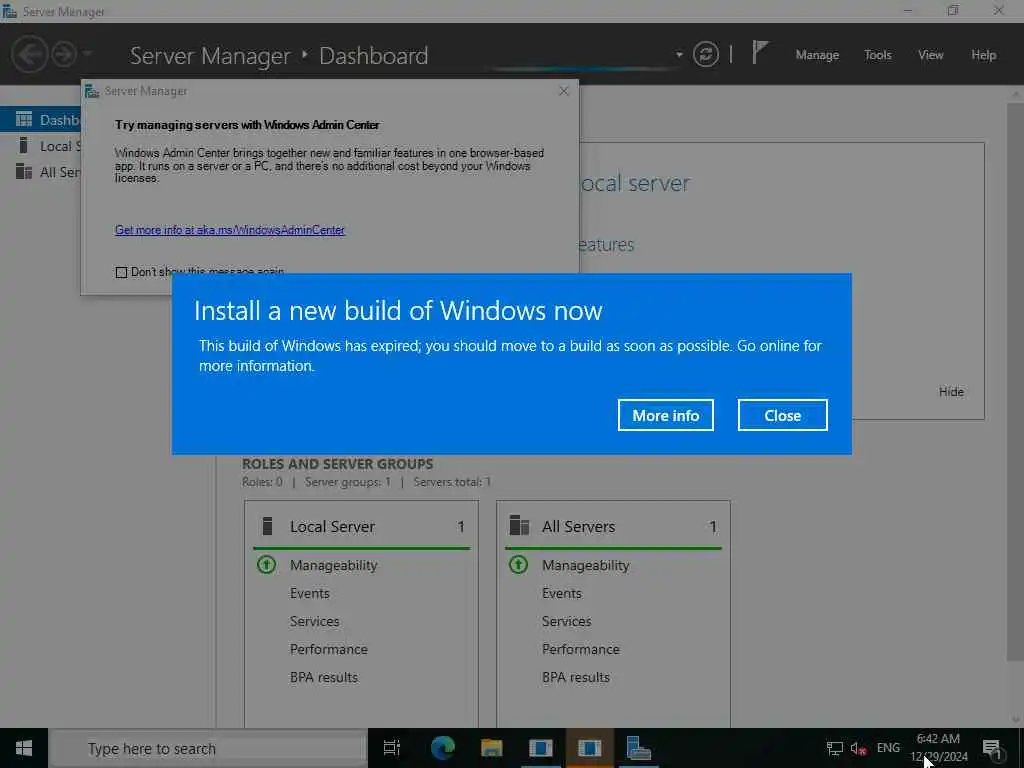The width and height of the screenshot is (1024, 768).
Task: Open the notifications flag
Action: [x=760, y=52]
